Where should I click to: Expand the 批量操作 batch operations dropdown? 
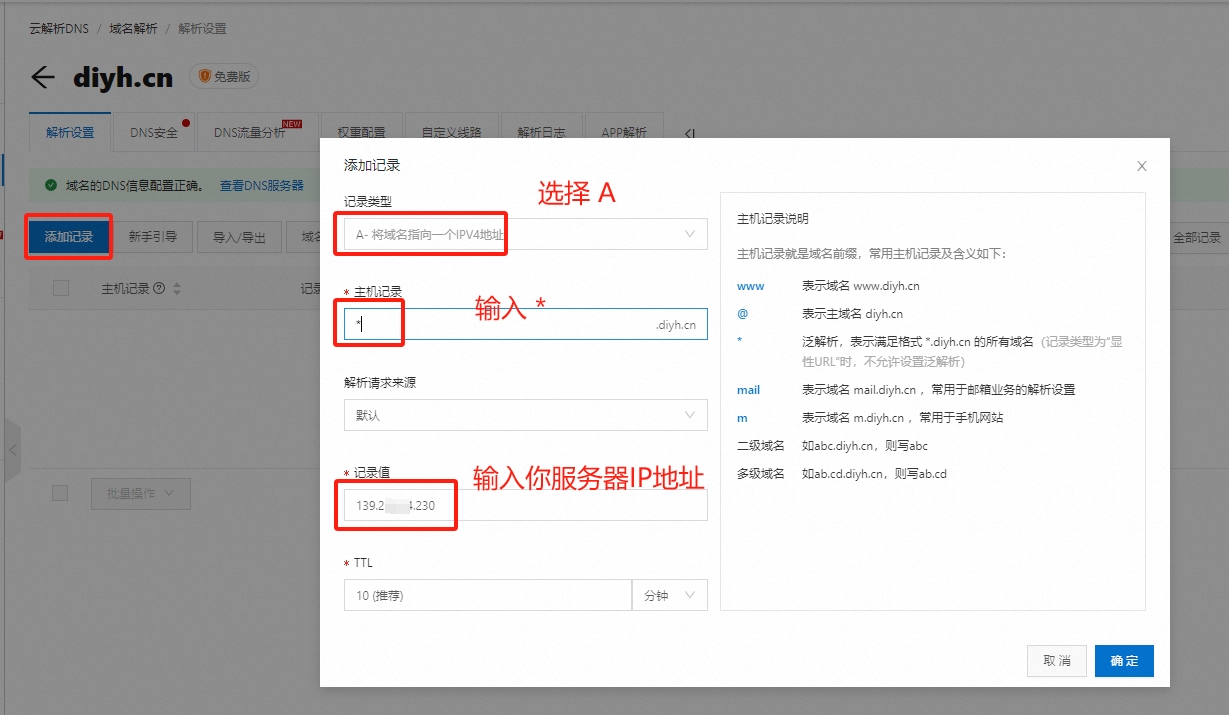pyautogui.click(x=140, y=493)
